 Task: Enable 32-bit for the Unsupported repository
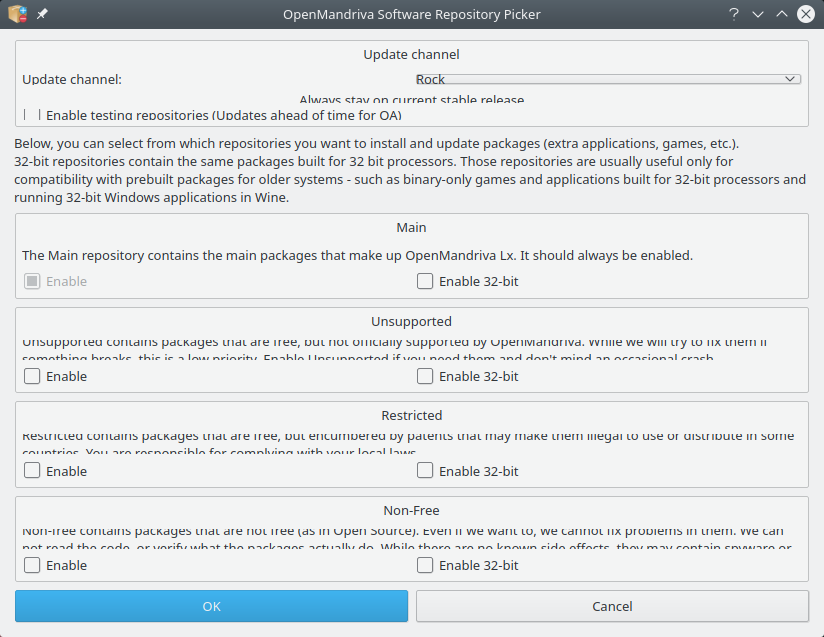click(x=425, y=376)
